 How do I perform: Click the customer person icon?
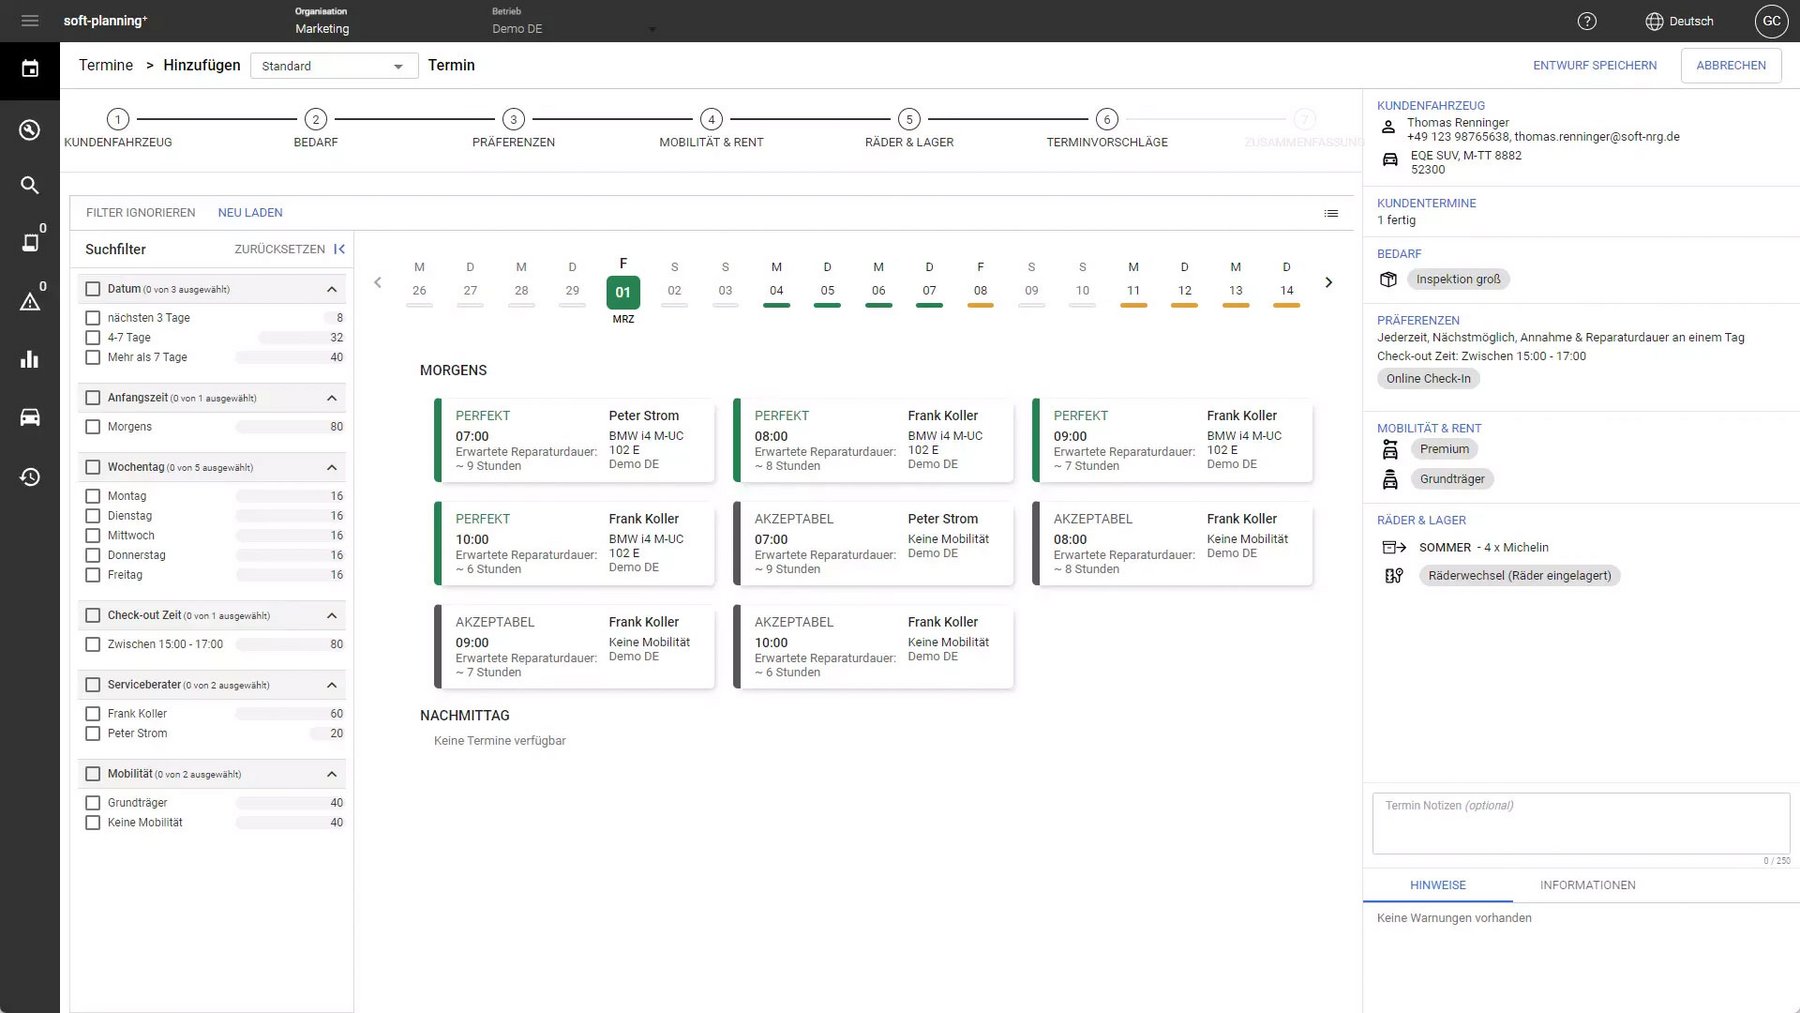pyautogui.click(x=1388, y=128)
